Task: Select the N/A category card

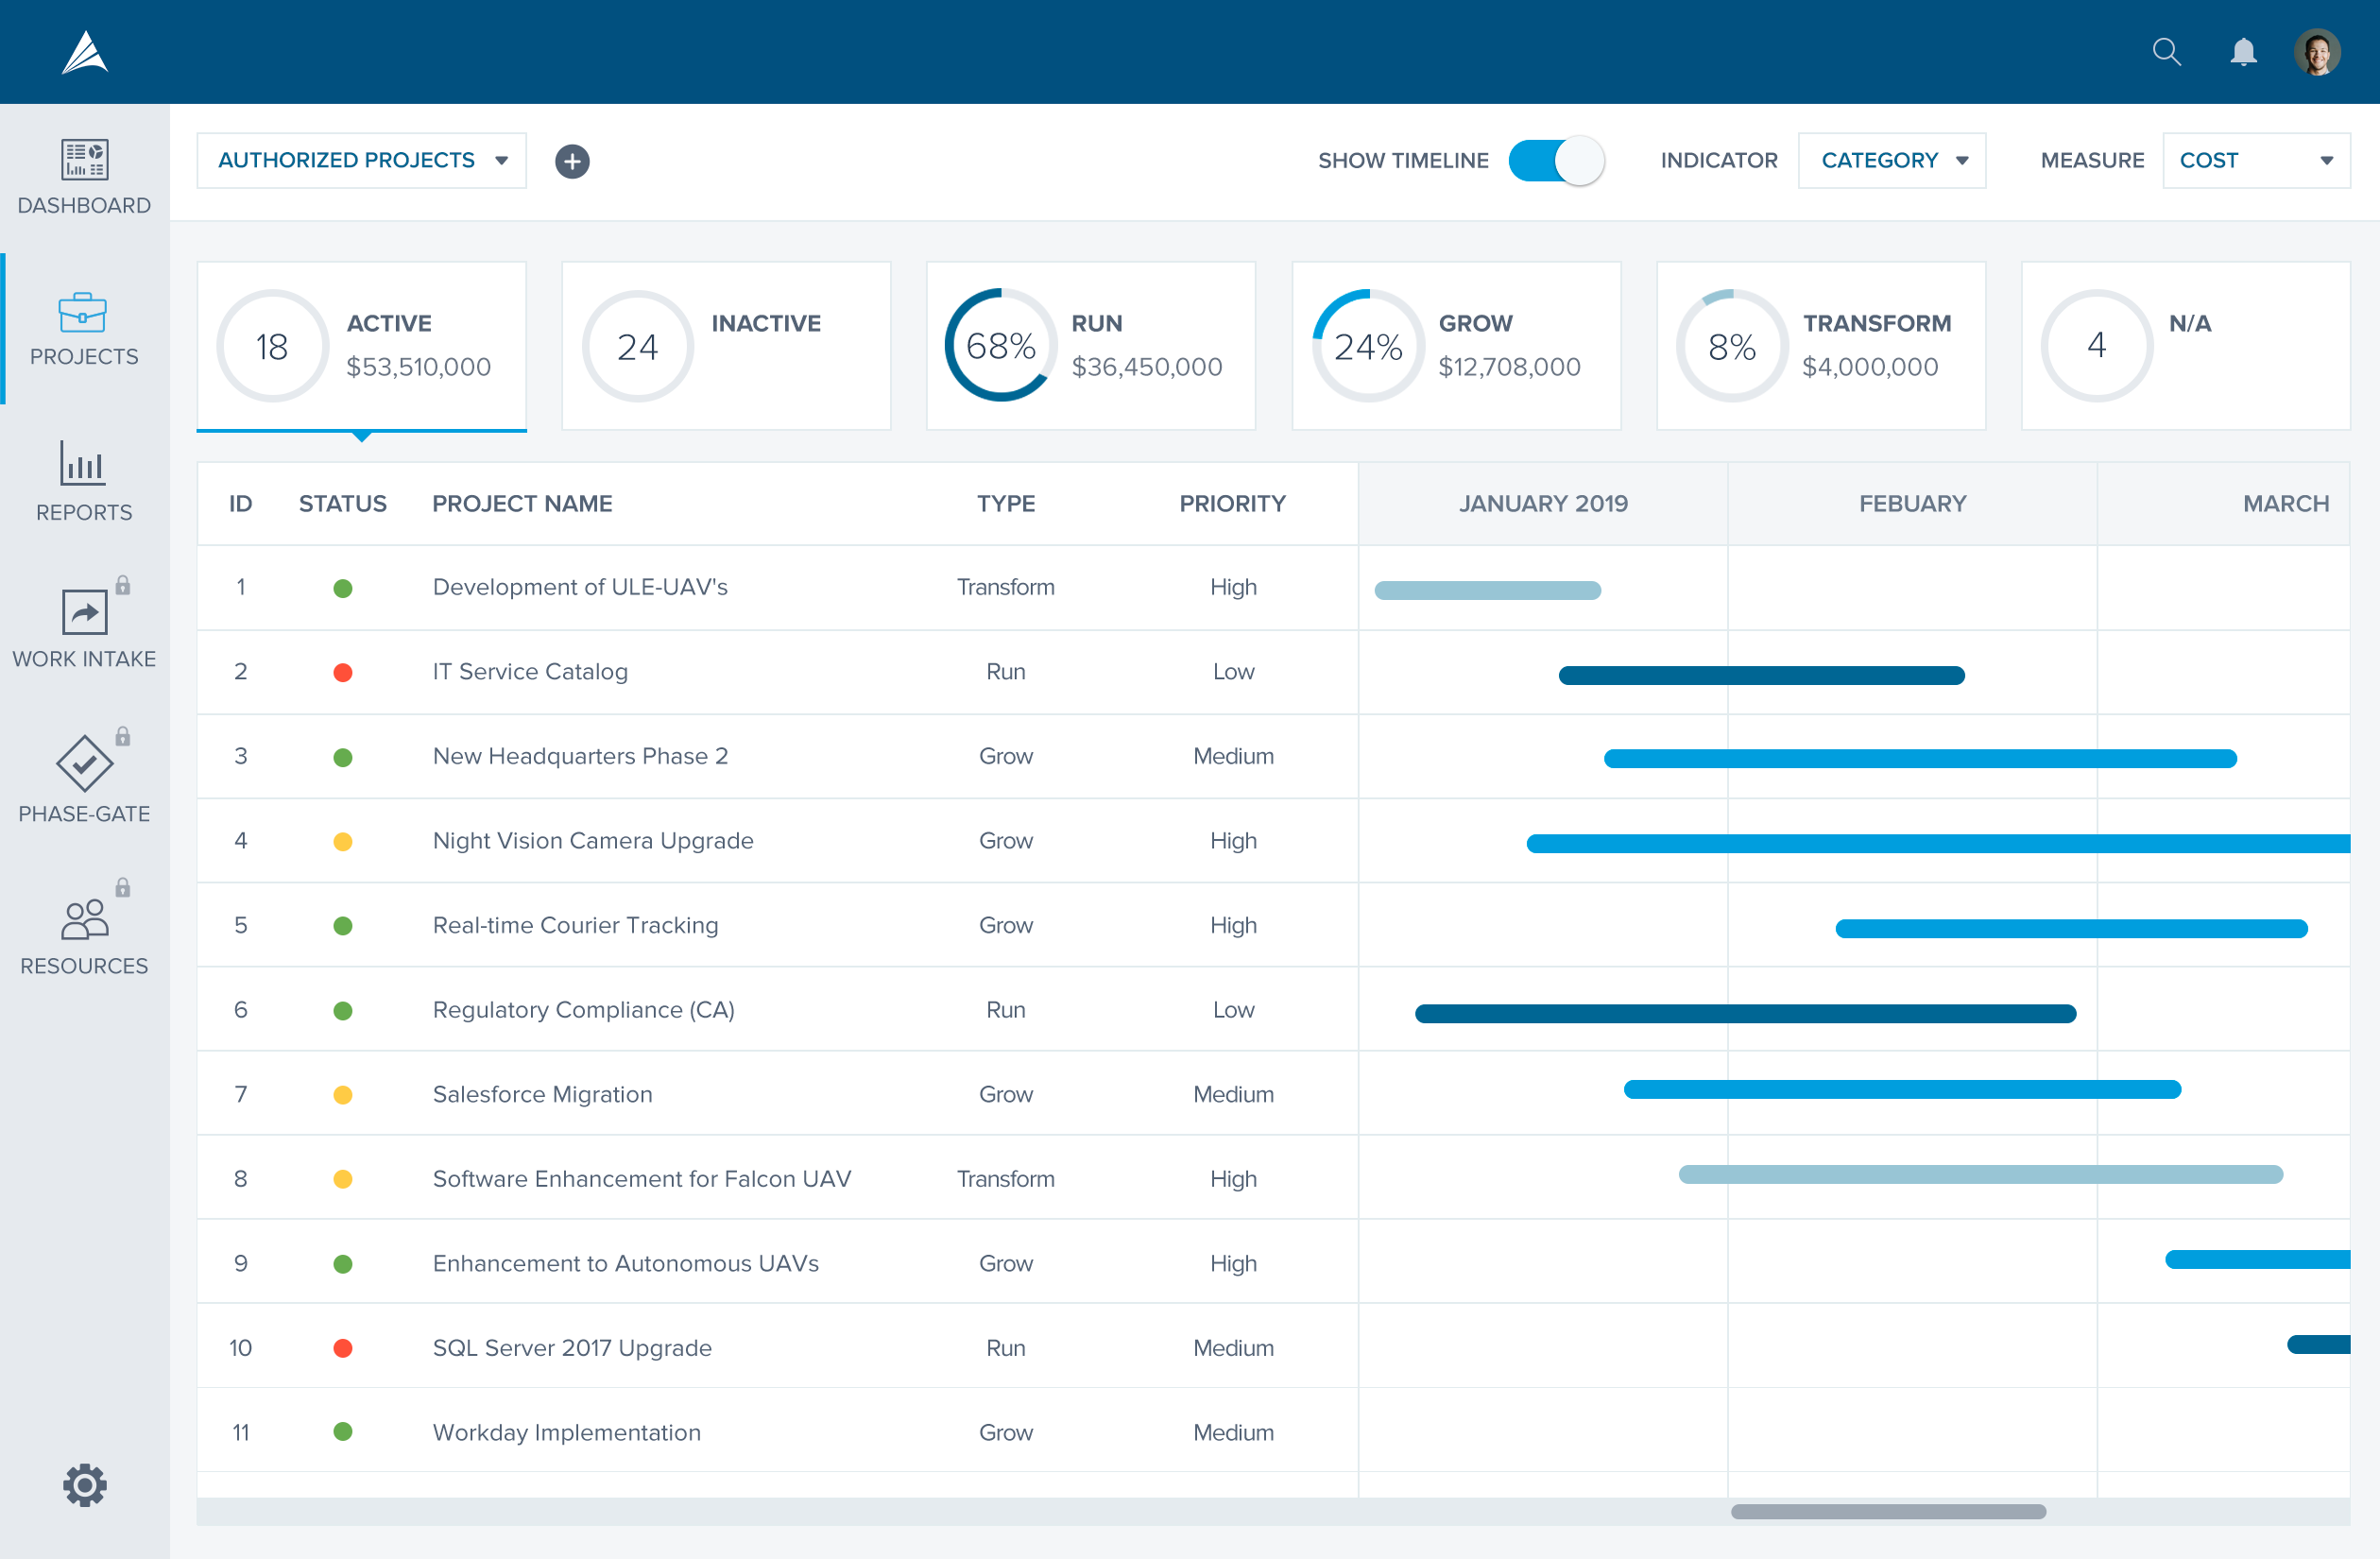Action: [x=2186, y=346]
